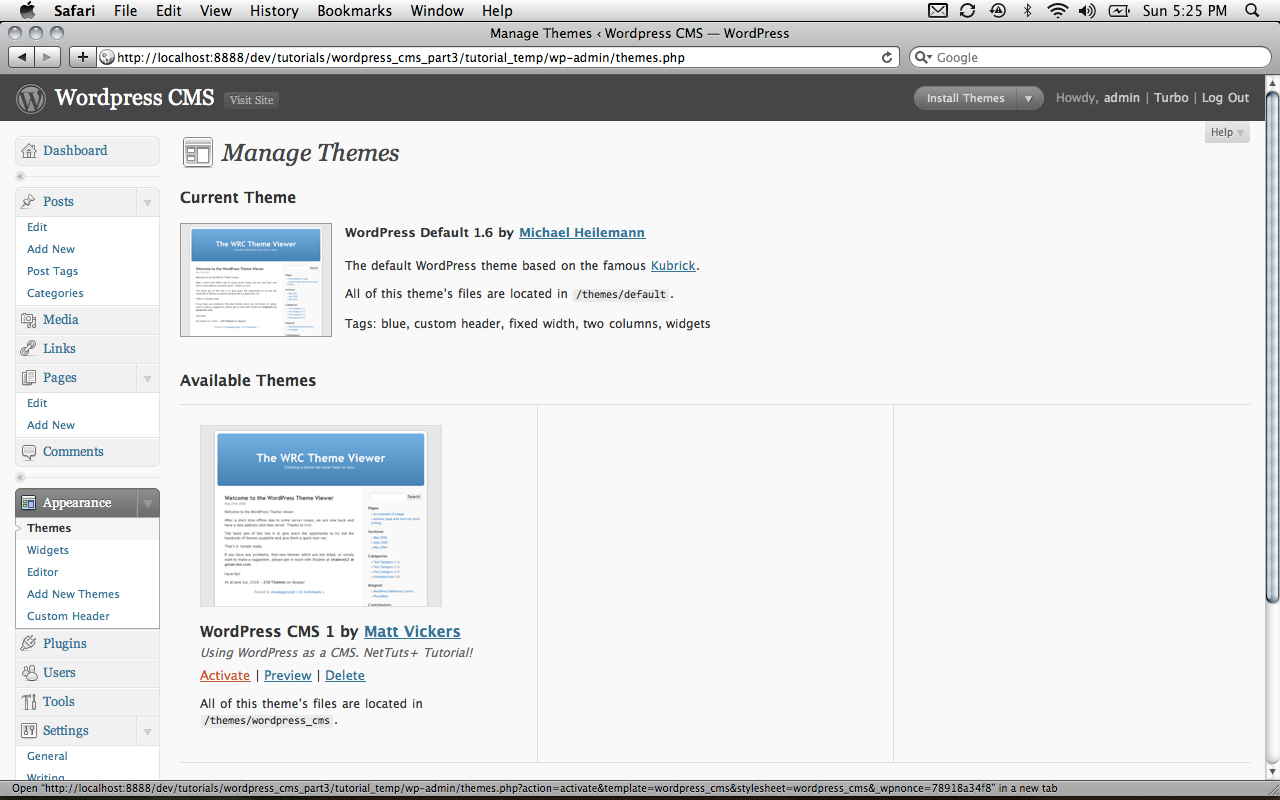Open Dashboard from the sidebar
The height and width of the screenshot is (800, 1280).
pos(75,150)
